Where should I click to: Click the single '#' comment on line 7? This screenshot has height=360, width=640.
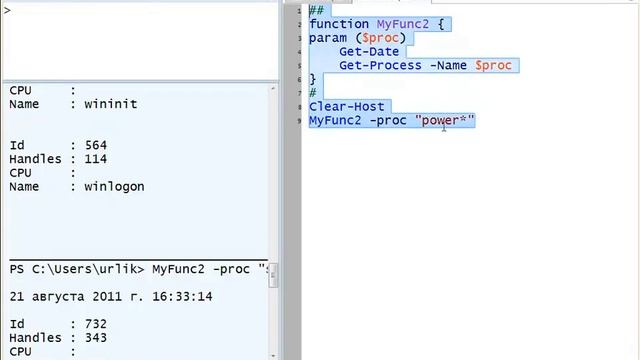tap(313, 93)
